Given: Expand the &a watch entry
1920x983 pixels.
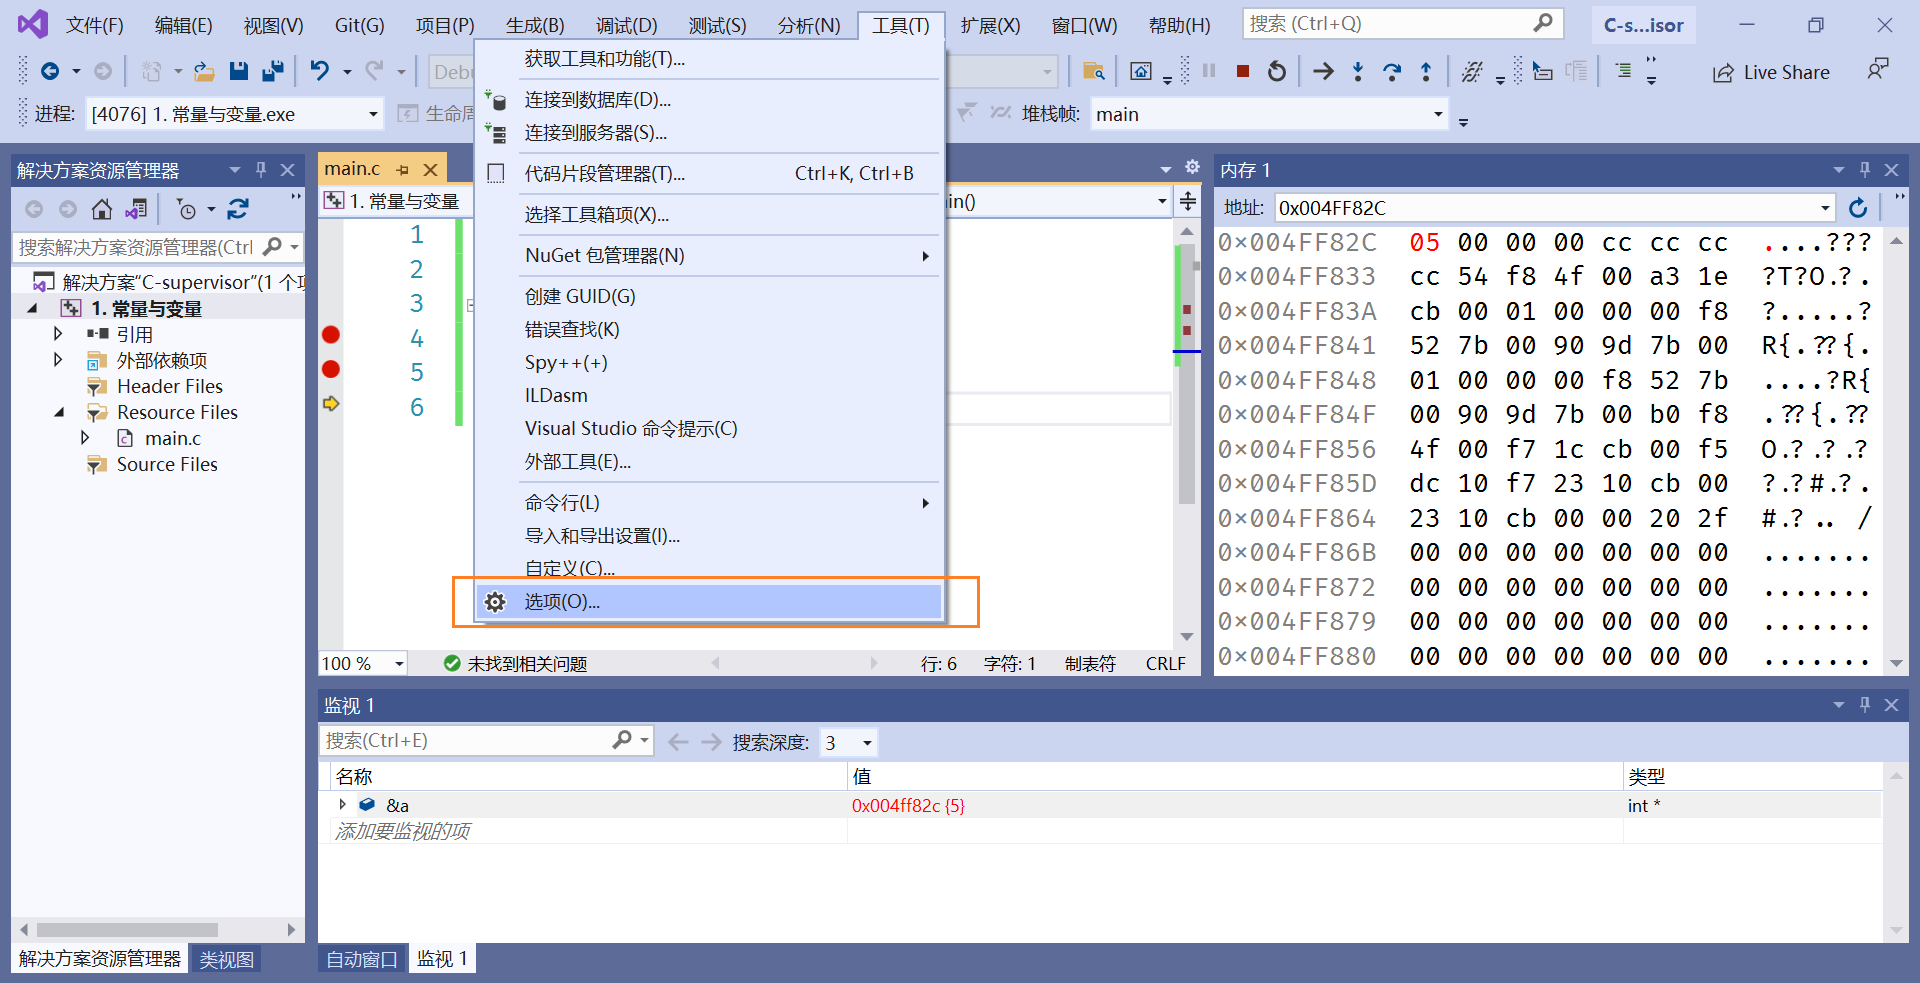Looking at the screenshot, I should coord(342,805).
